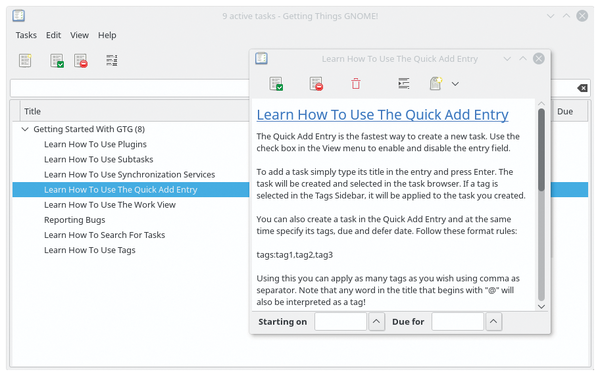Click the quick add entry field
This screenshot has height=376, width=600.
click(x=130, y=88)
